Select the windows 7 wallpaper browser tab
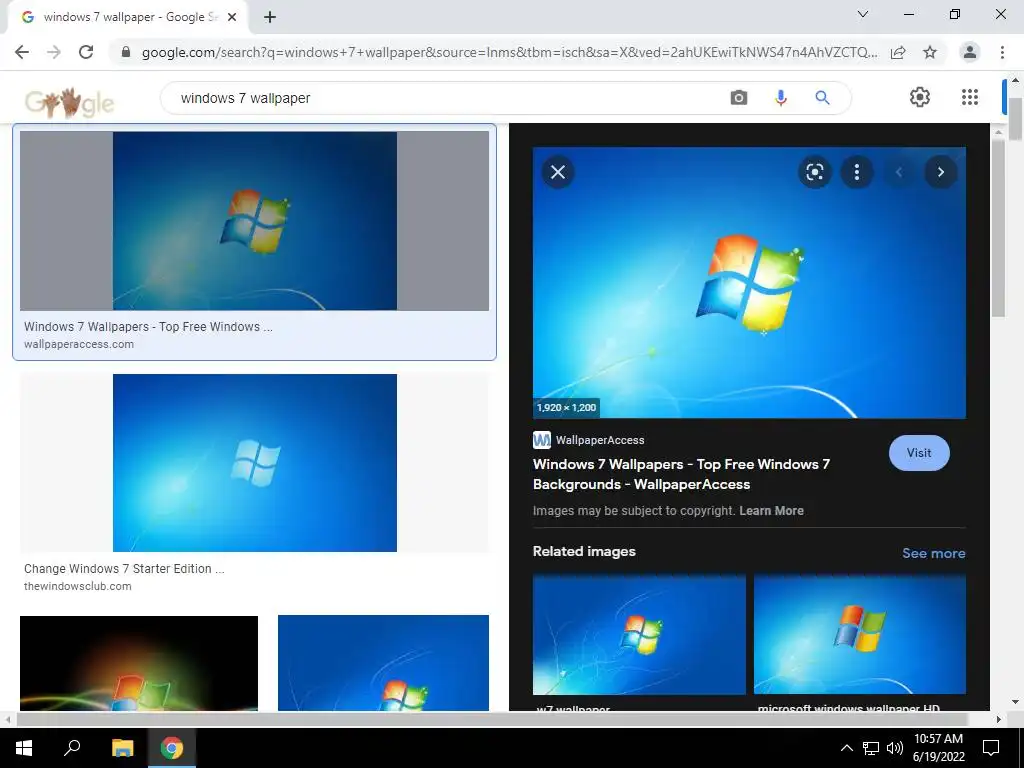This screenshot has height=768, width=1024. coord(127,17)
